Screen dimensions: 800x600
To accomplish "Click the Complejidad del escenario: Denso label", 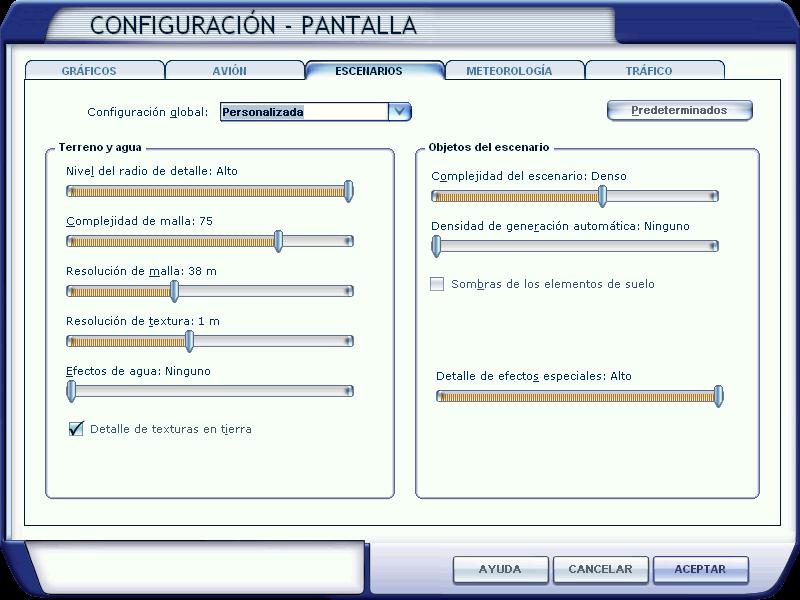I will point(529,176).
